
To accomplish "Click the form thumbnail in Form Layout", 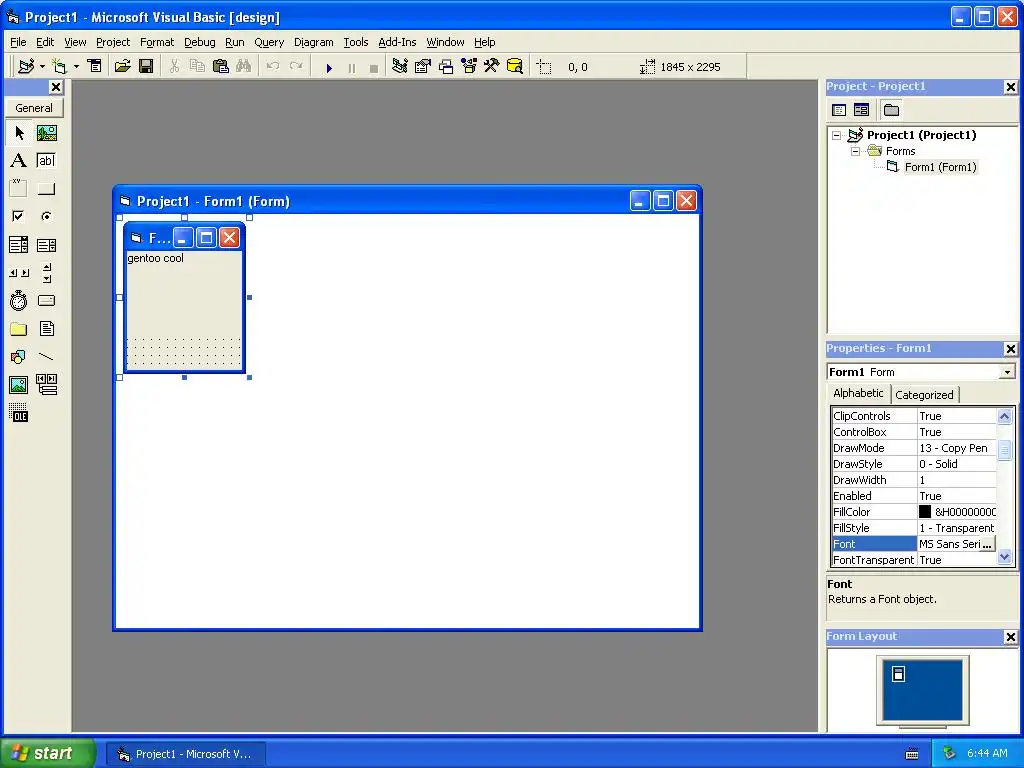I will pos(899,674).
